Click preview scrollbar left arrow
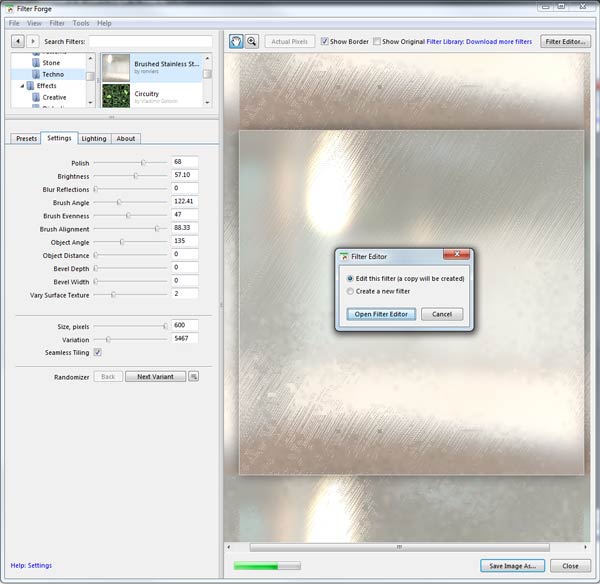Viewport: 600px width, 584px height. 229,547
